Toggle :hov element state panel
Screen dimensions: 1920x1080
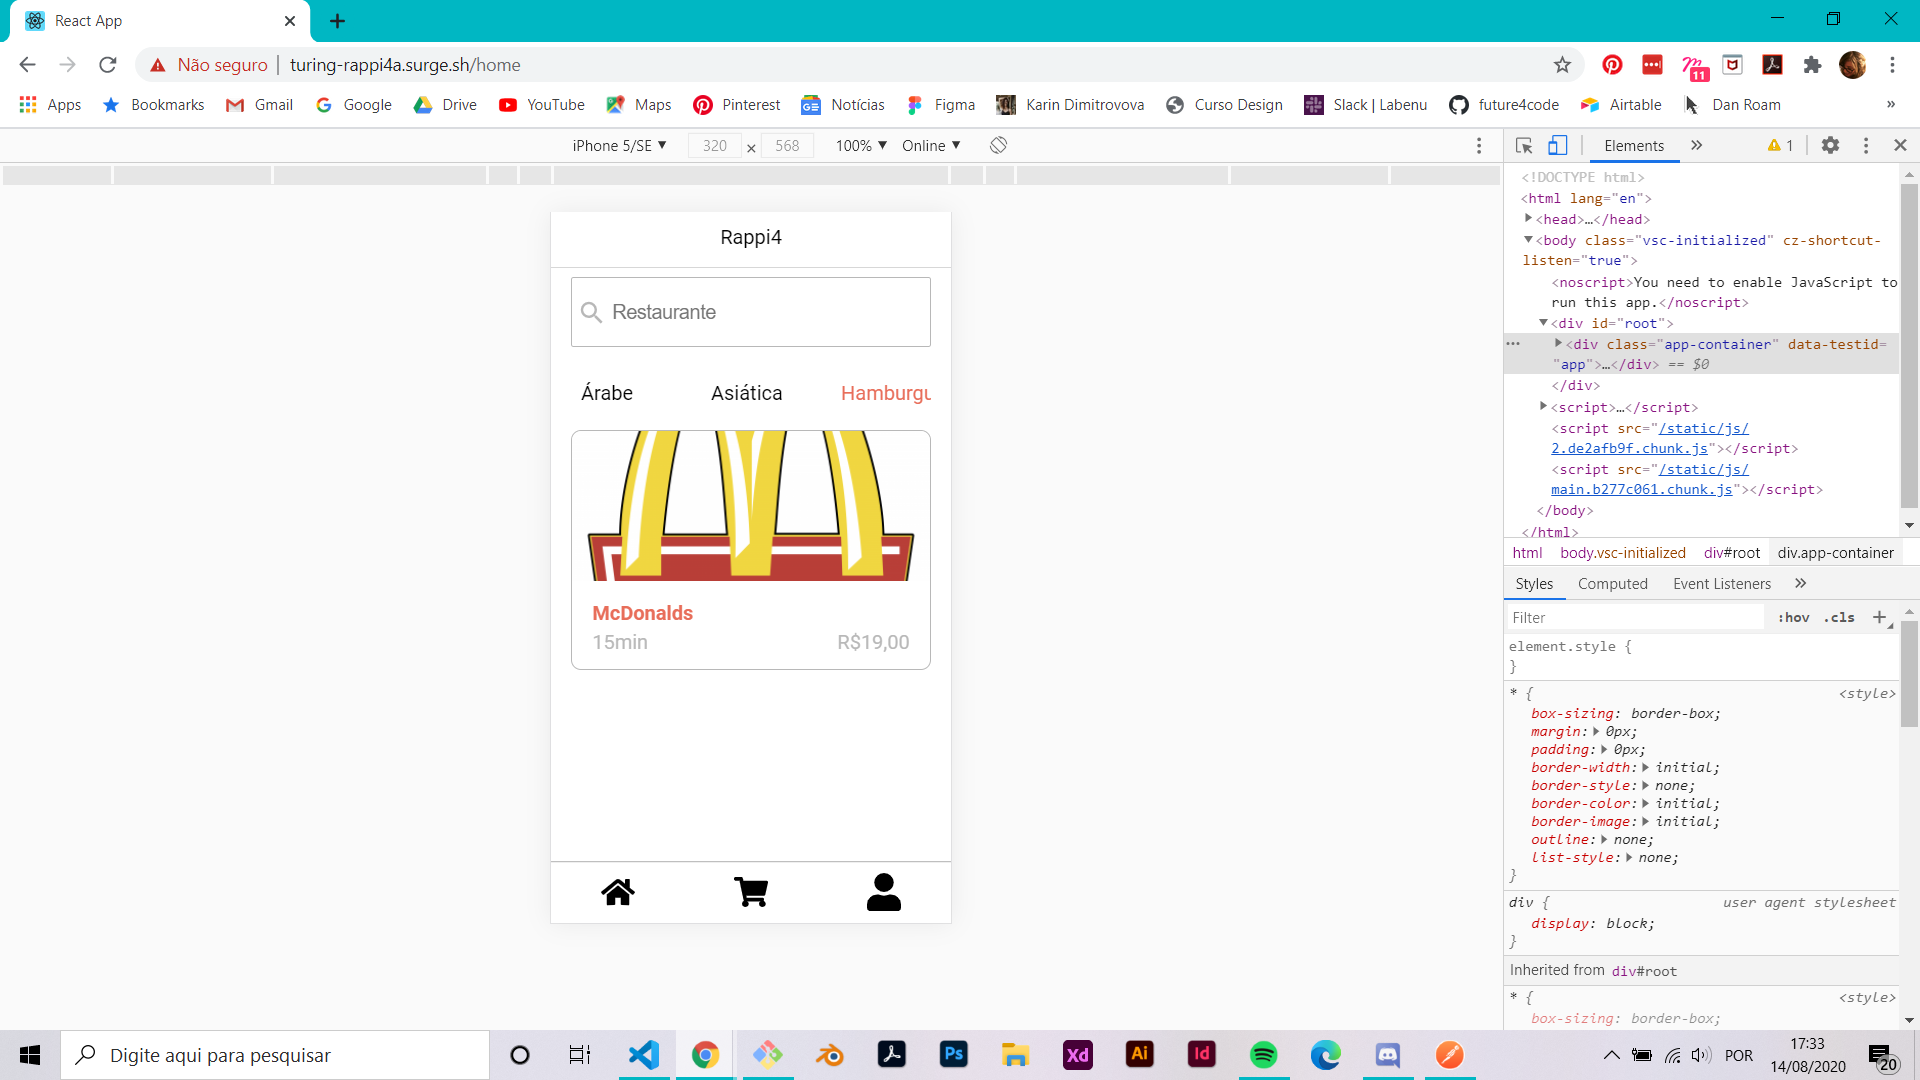click(x=1794, y=618)
